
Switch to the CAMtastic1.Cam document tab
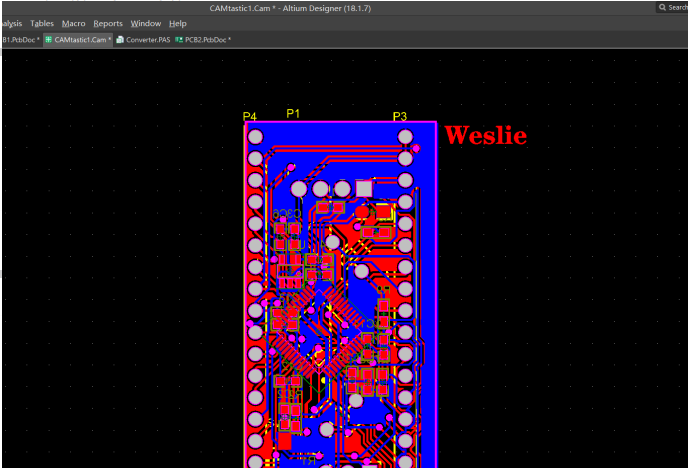(x=78, y=40)
